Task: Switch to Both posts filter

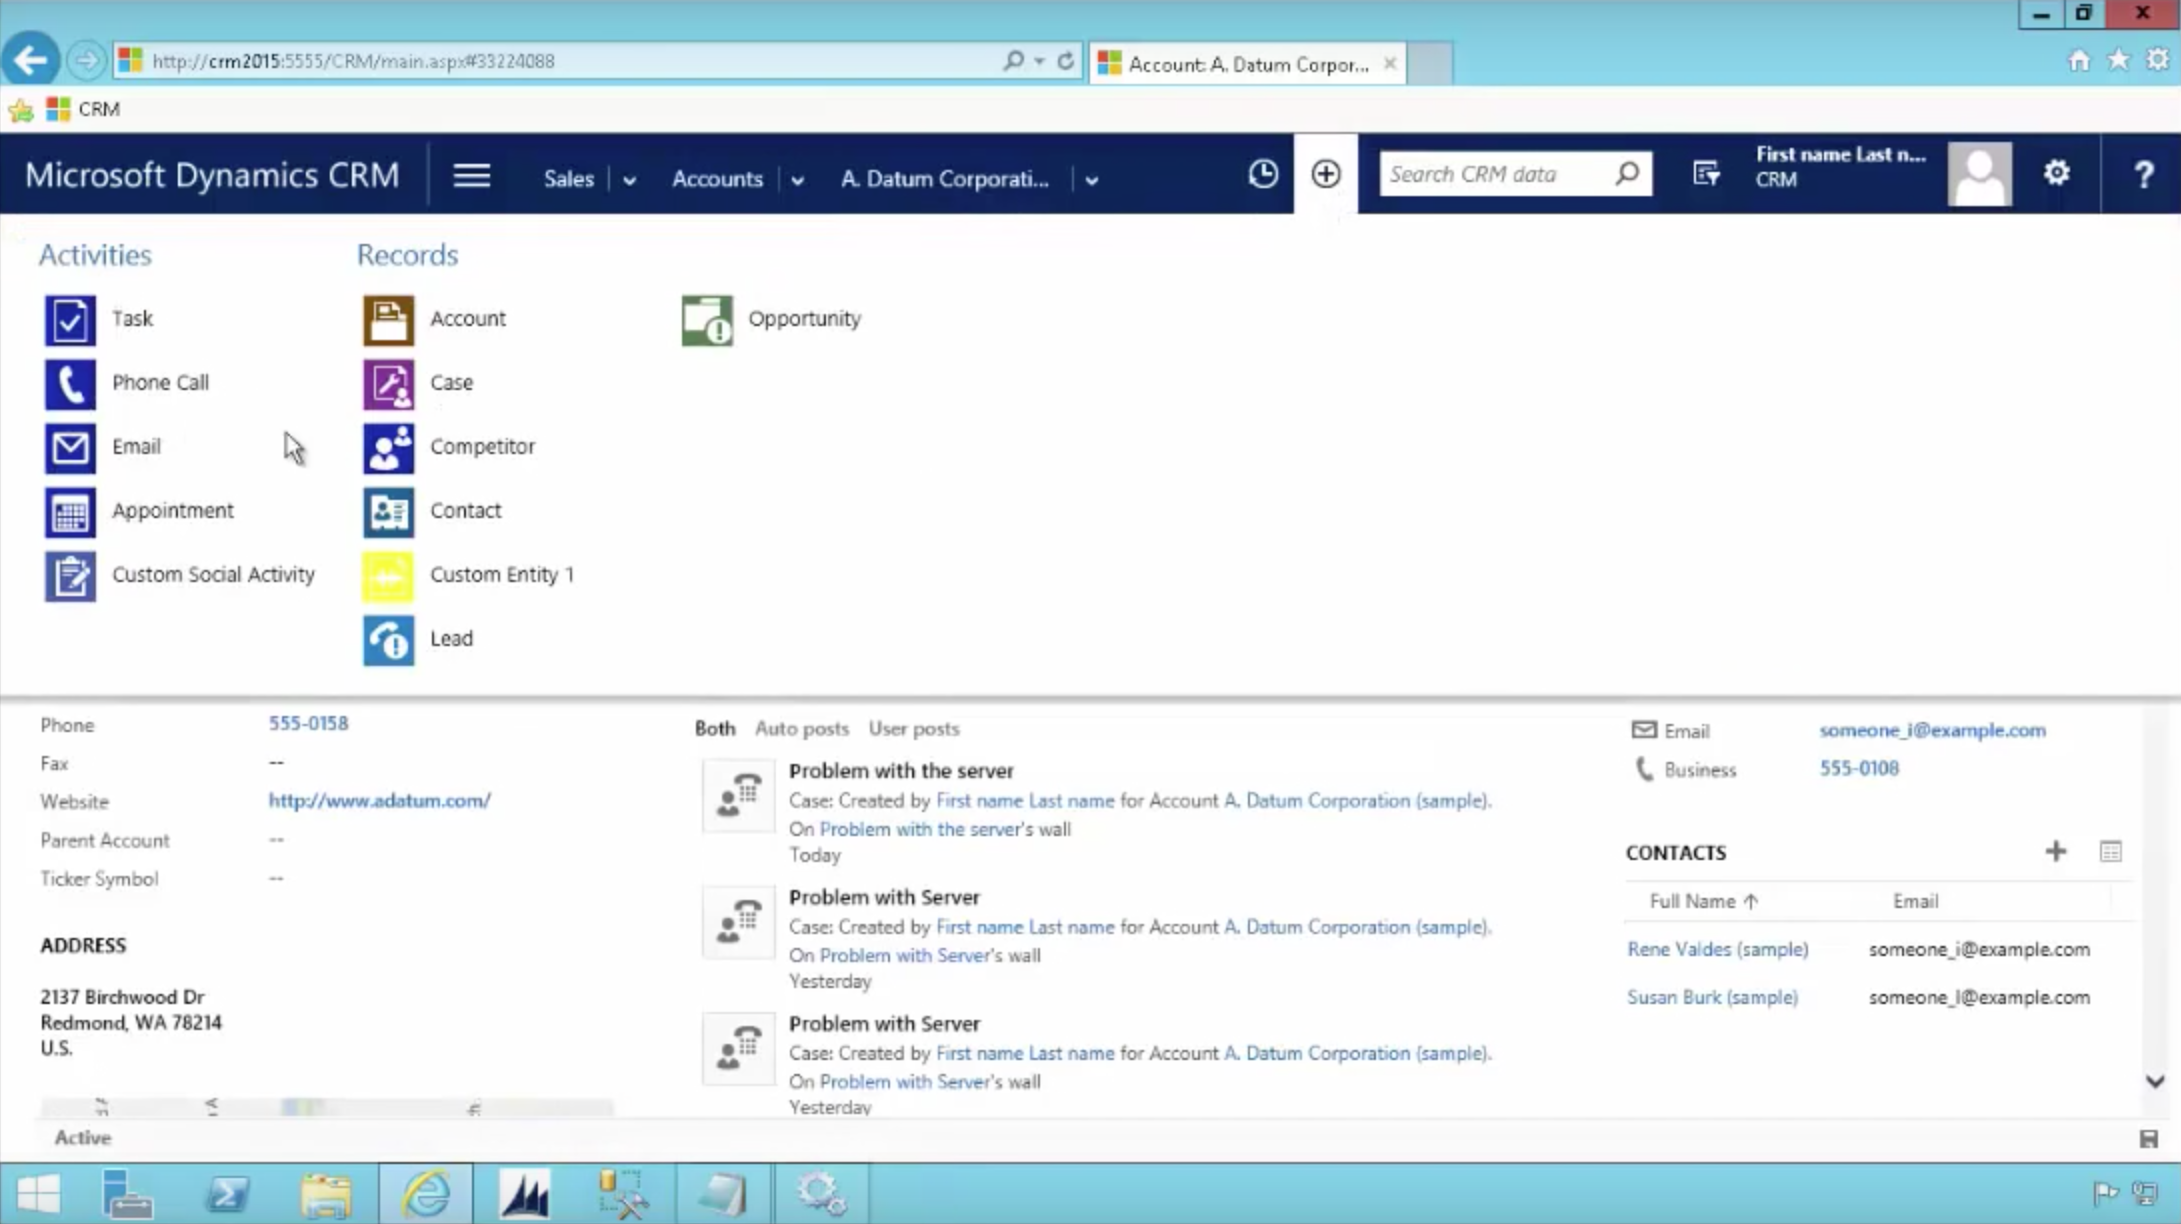Action: pos(714,729)
